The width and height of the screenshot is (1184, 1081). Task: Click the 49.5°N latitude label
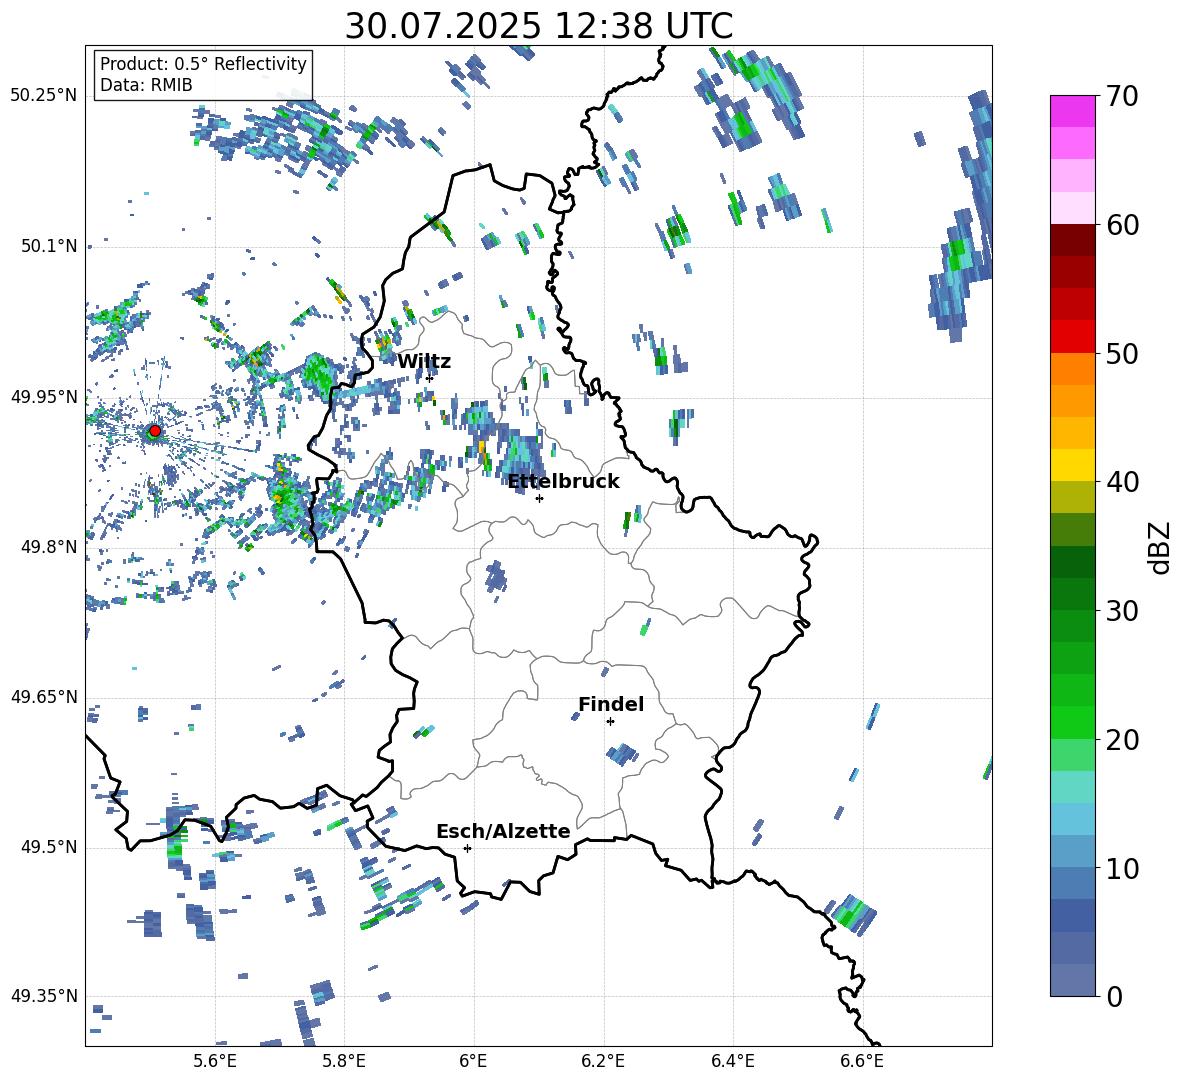pyautogui.click(x=49, y=847)
